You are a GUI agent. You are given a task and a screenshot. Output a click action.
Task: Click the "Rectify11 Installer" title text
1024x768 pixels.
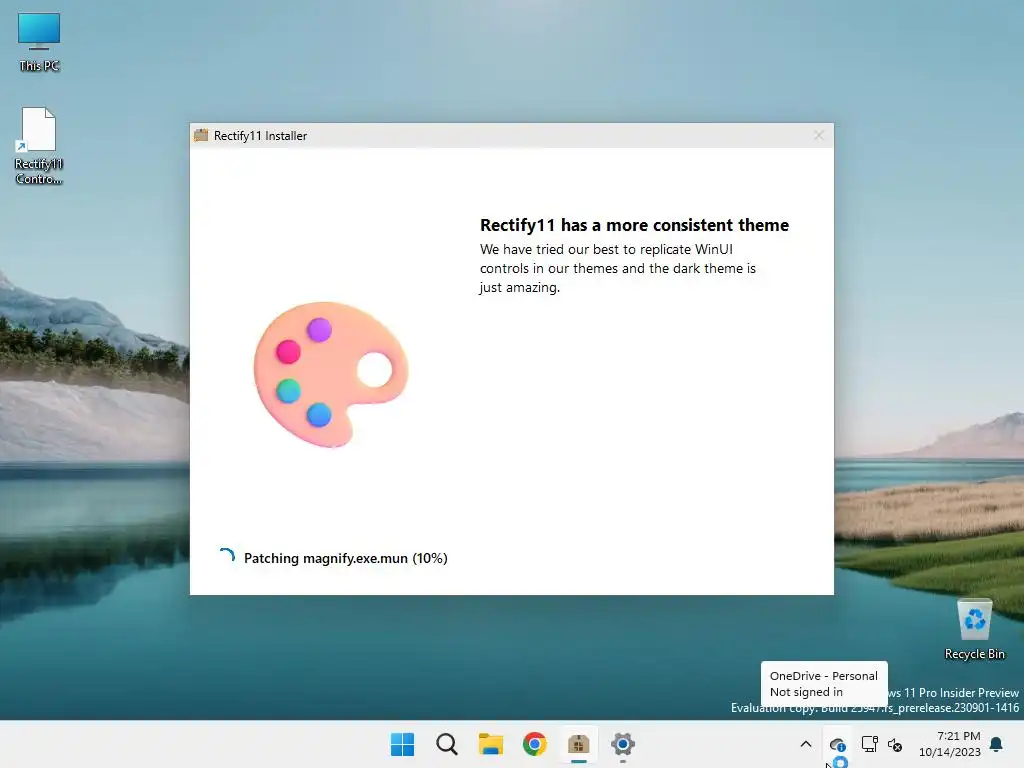260,136
